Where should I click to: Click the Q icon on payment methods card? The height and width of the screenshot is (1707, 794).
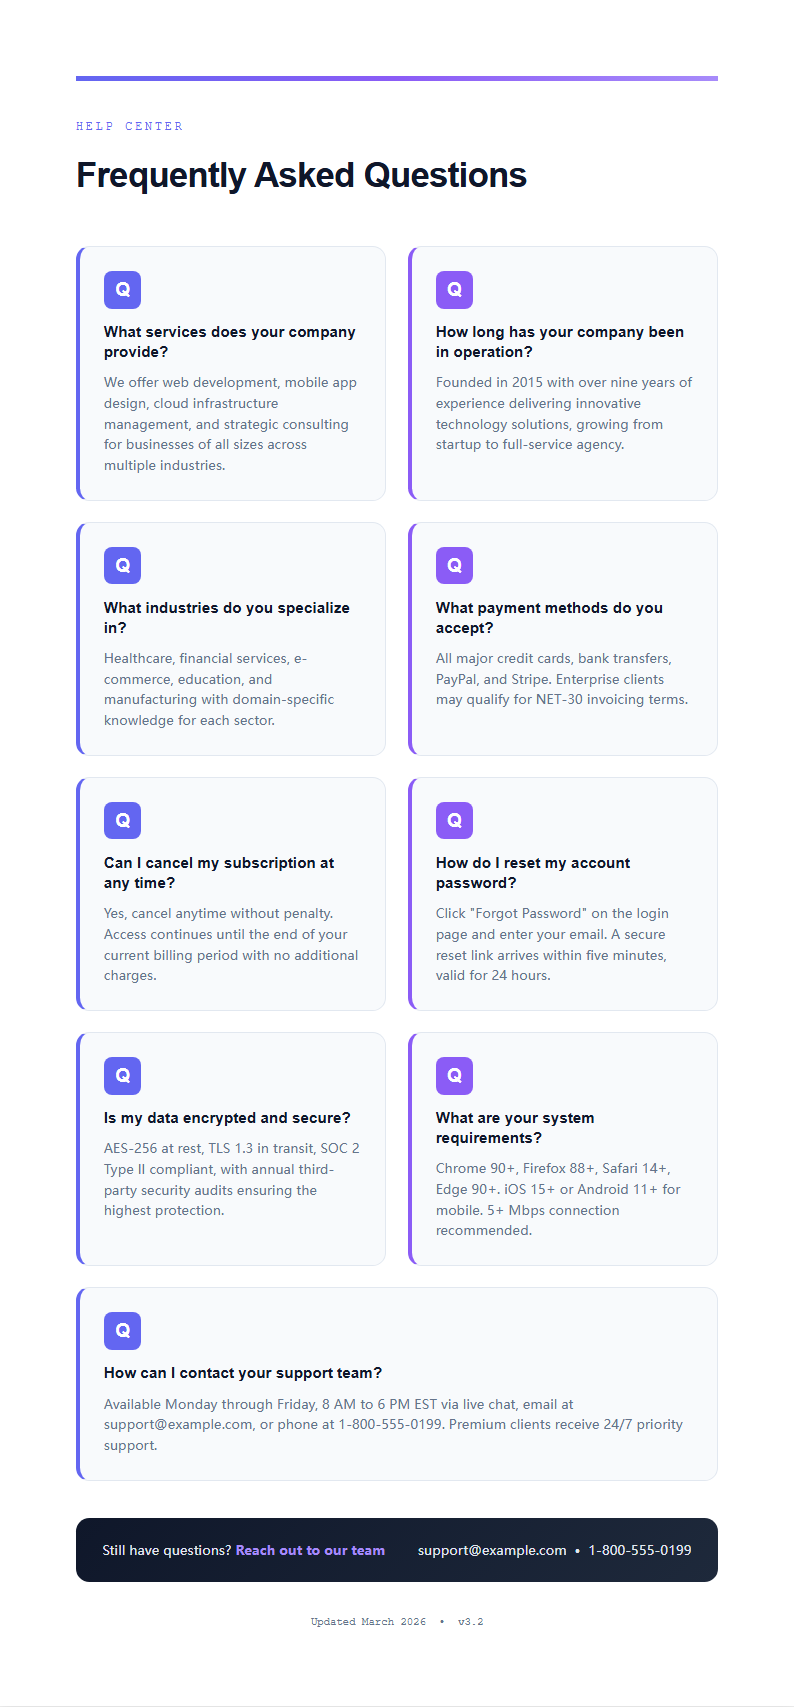(454, 565)
